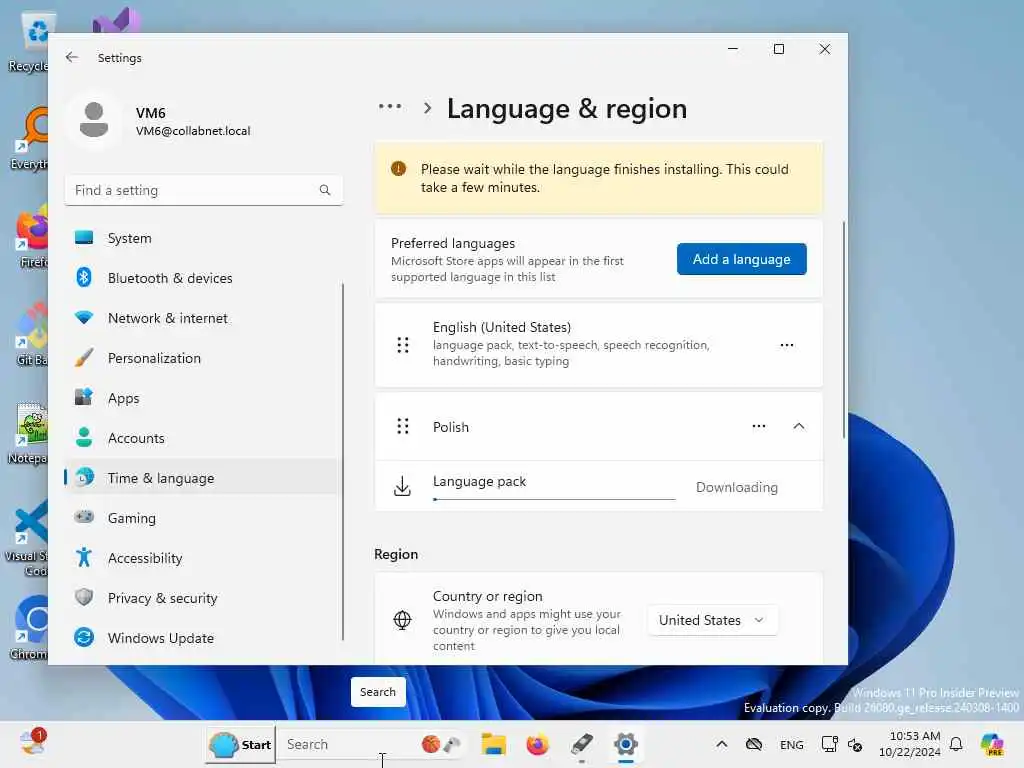This screenshot has width=1024, height=768.
Task: Click the Personalization paintbrush icon
Action: point(84,358)
